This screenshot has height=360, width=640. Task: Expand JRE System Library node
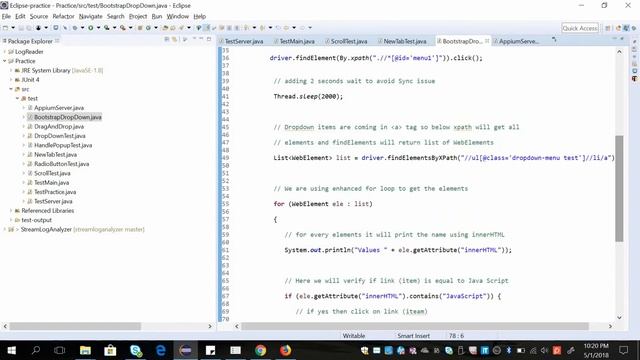click(11, 70)
